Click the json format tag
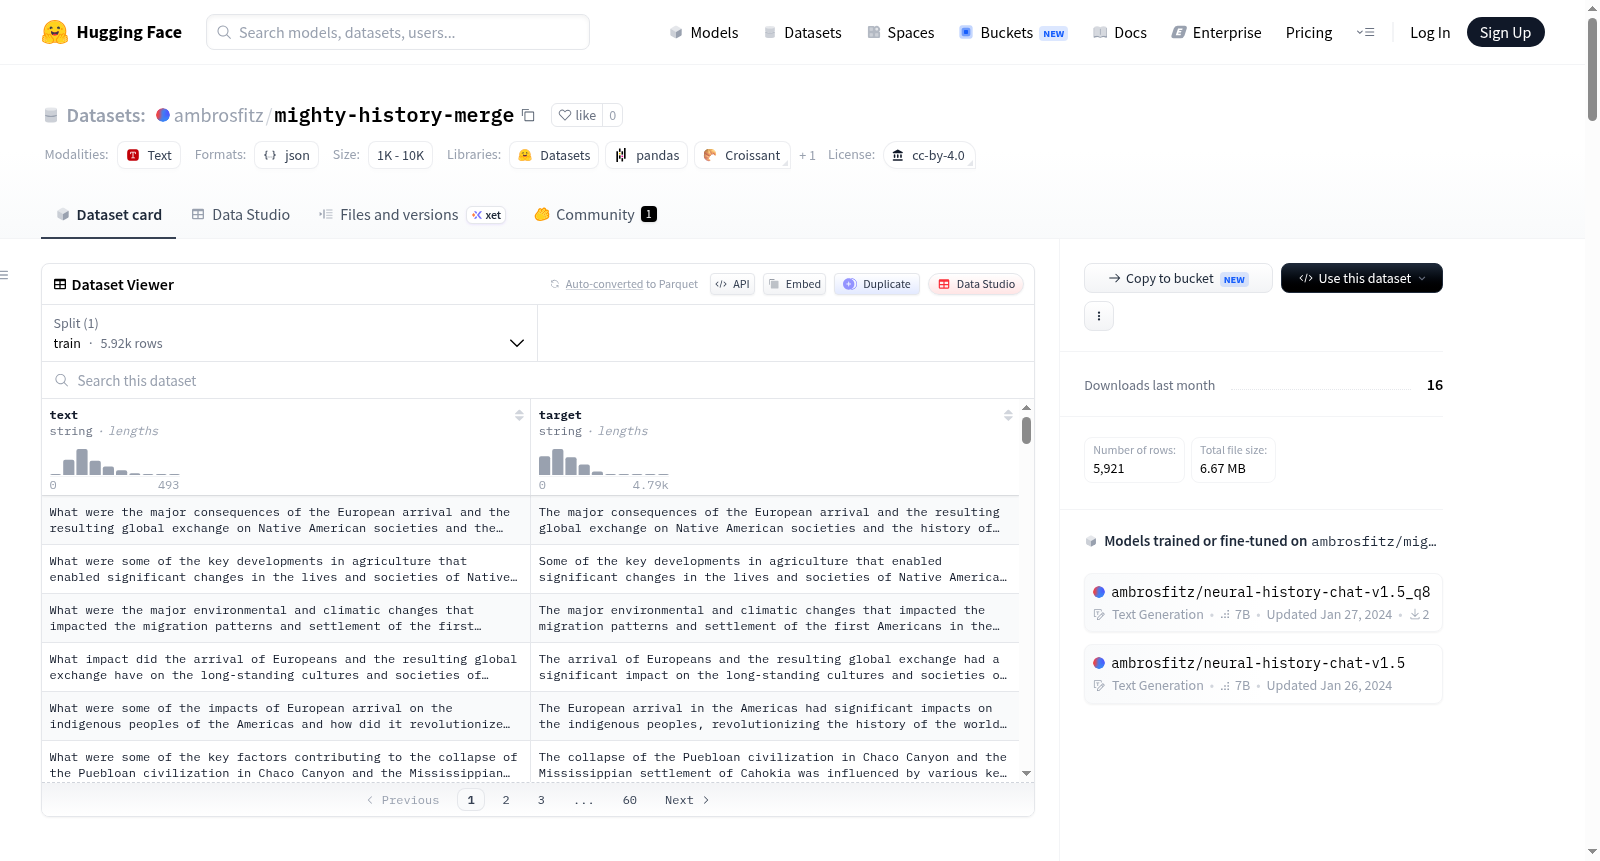 (286, 155)
